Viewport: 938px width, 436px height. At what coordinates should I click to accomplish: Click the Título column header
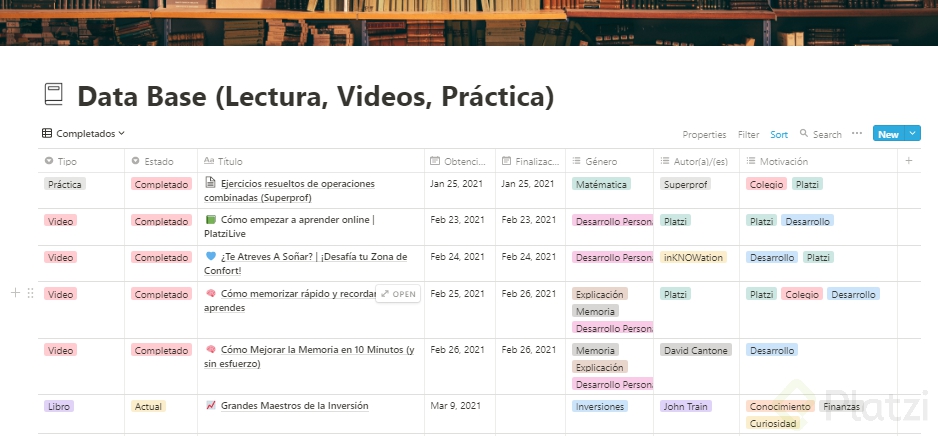pos(230,161)
